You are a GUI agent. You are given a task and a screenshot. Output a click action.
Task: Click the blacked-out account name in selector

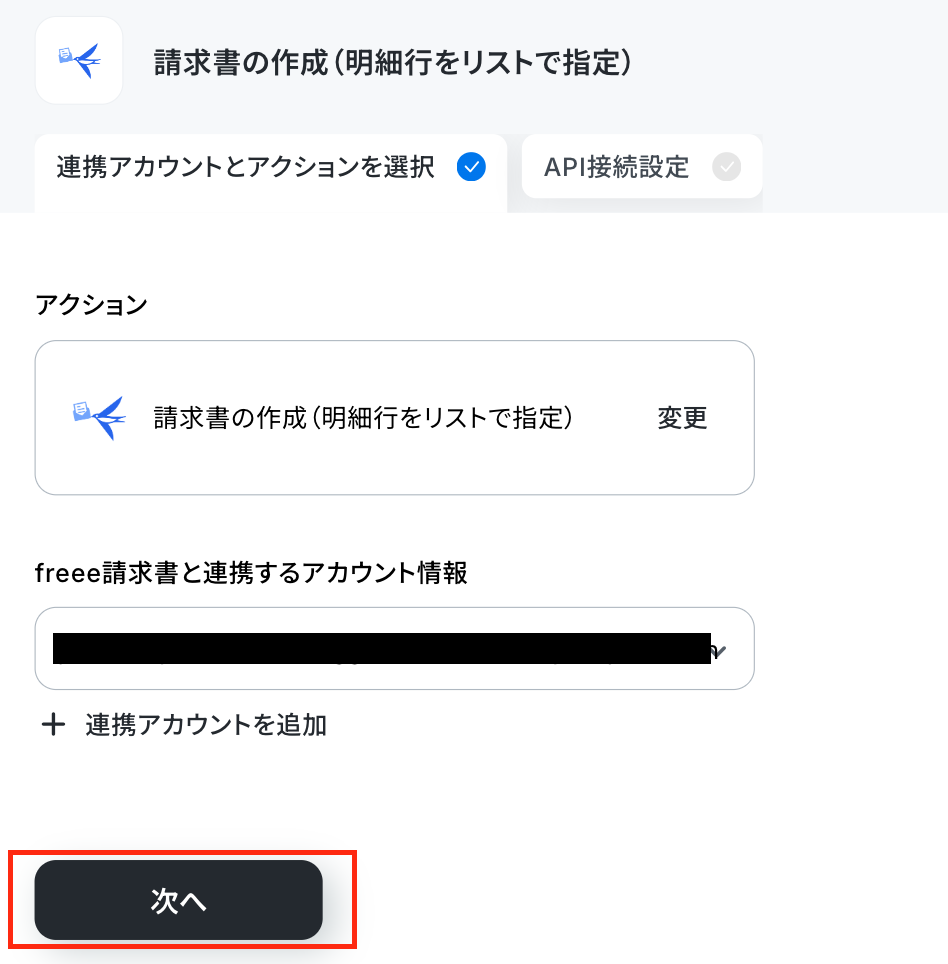click(382, 649)
